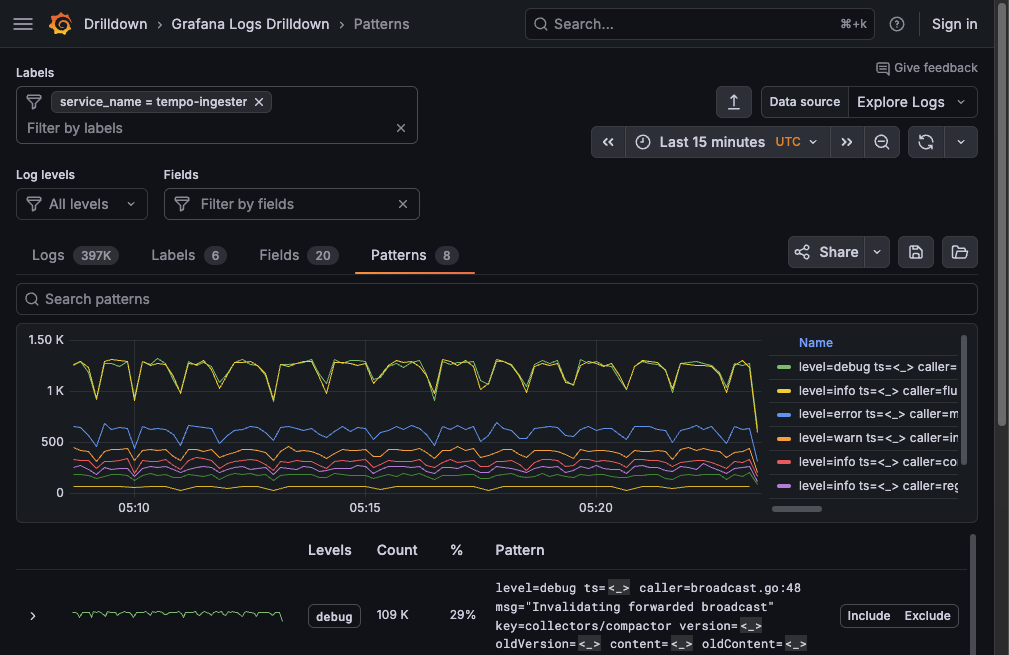Zoom out the time range with magnifier icon
The image size is (1009, 655).
tap(881, 141)
